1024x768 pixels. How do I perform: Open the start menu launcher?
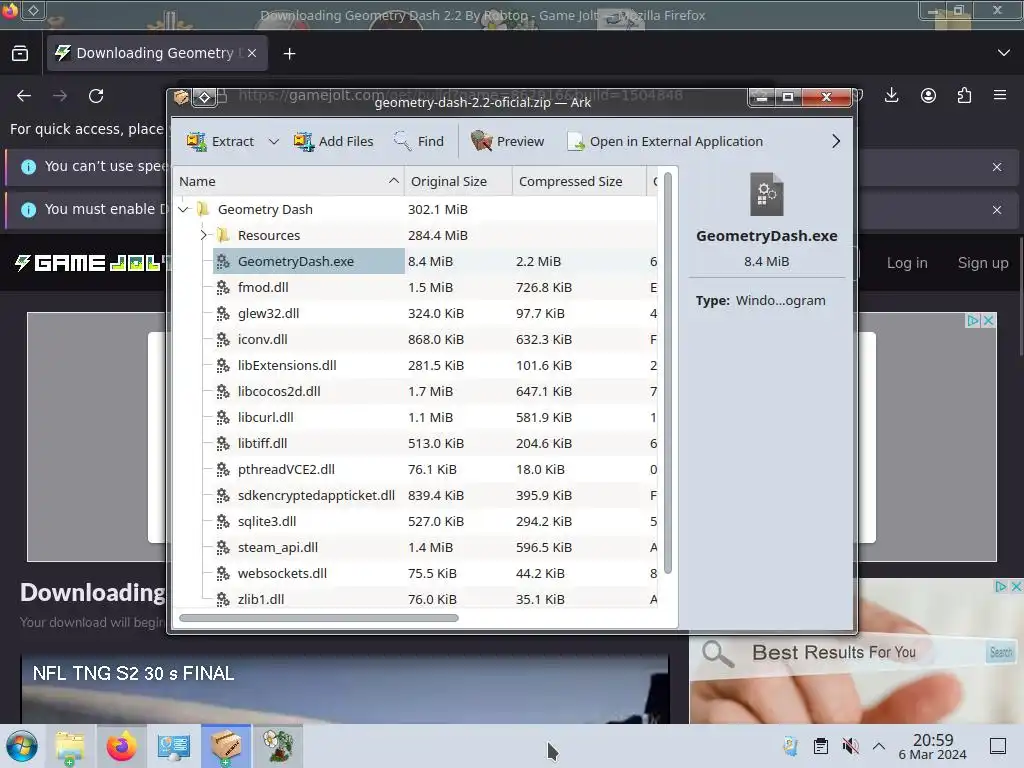[22, 746]
